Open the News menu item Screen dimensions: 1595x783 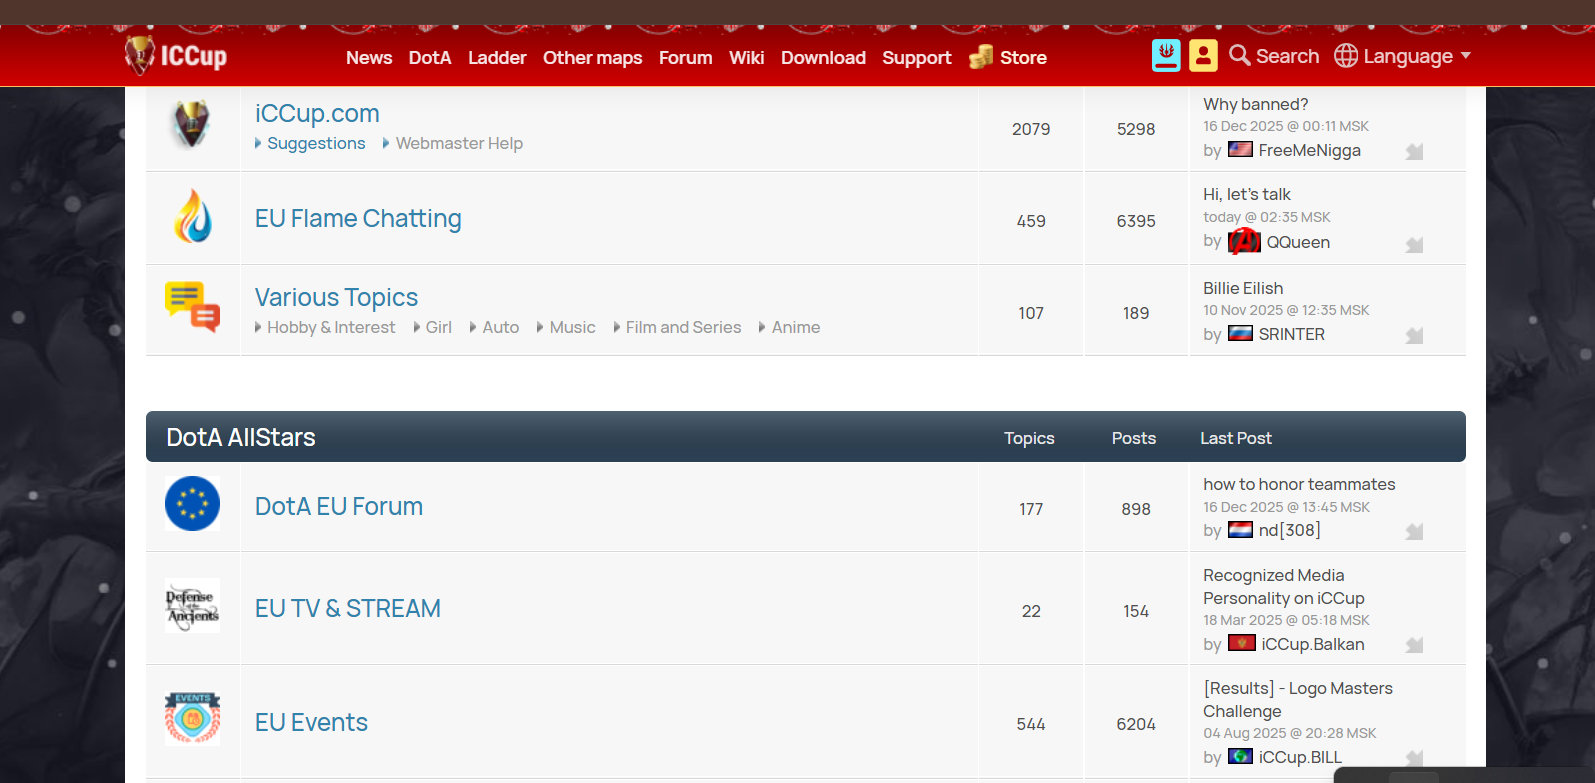(x=369, y=58)
